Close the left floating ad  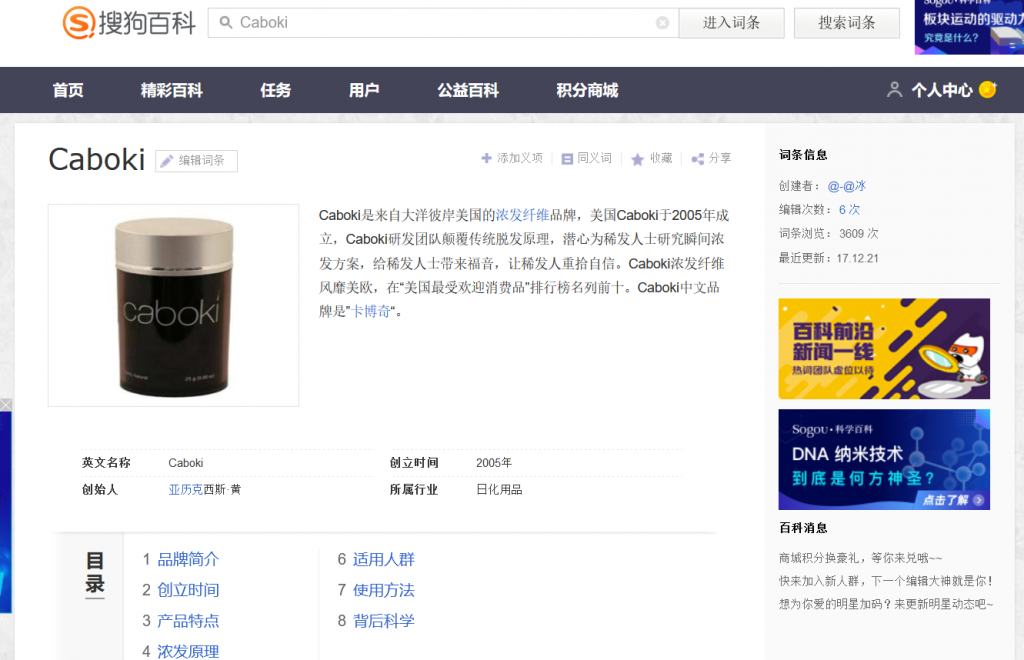click(5, 405)
